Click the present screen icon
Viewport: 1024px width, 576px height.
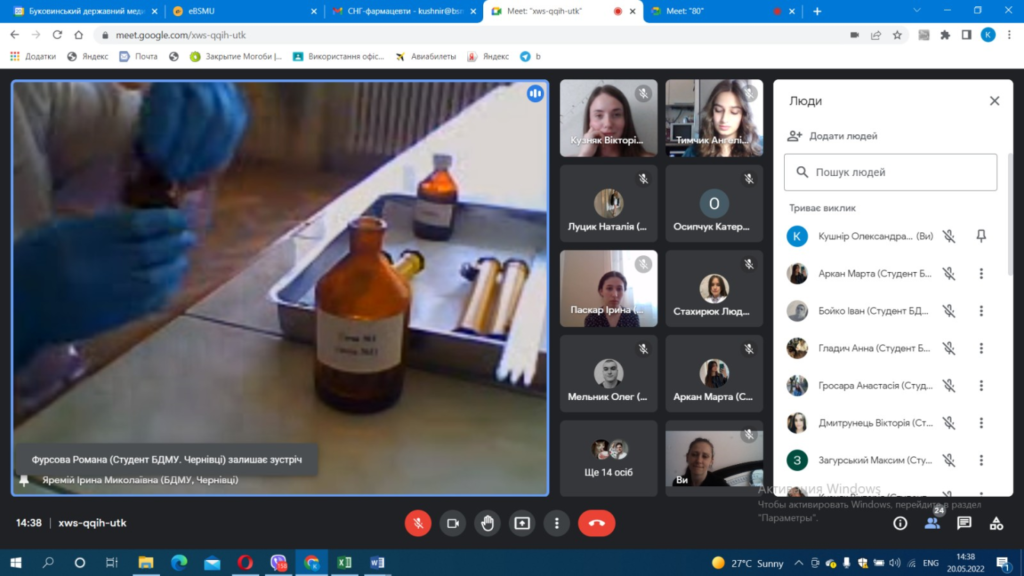pos(521,523)
